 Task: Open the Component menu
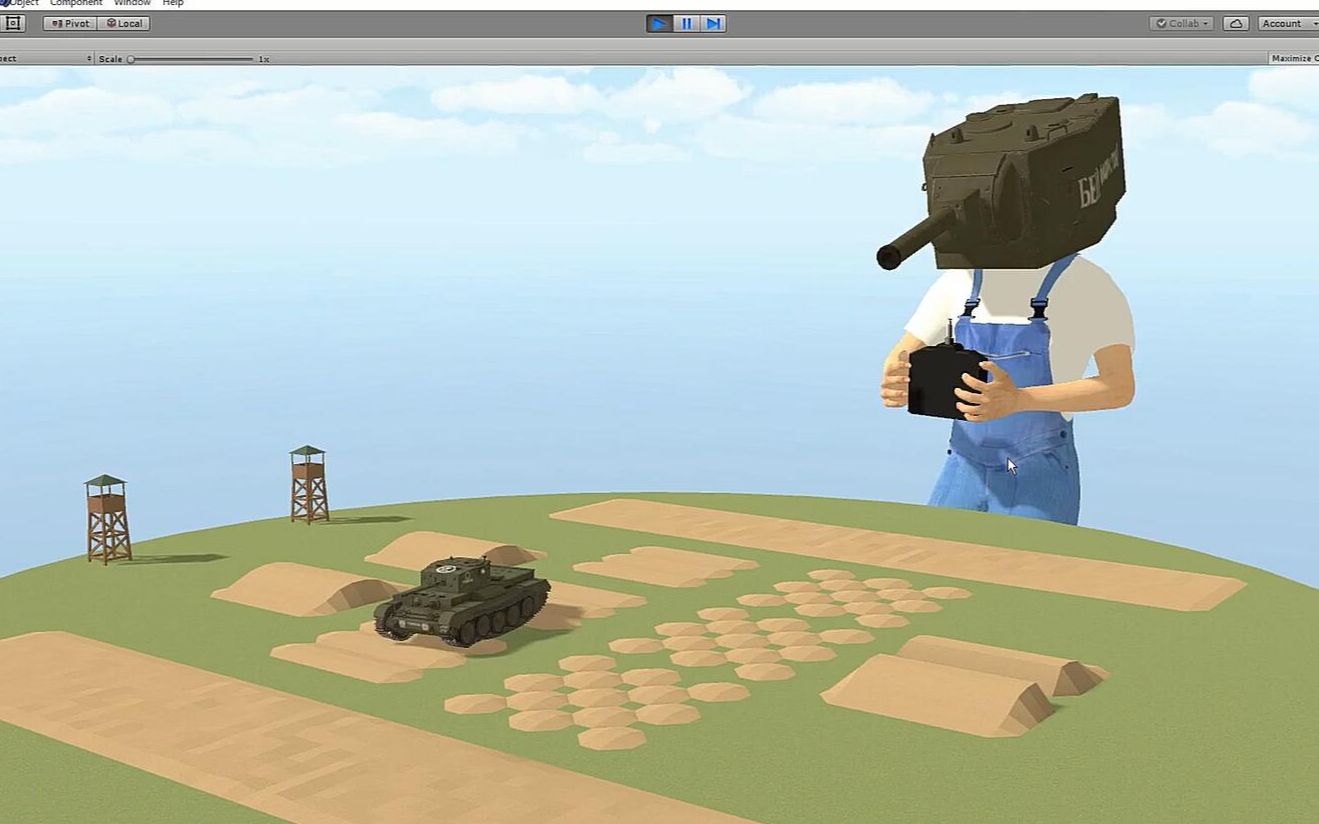(76, 3)
